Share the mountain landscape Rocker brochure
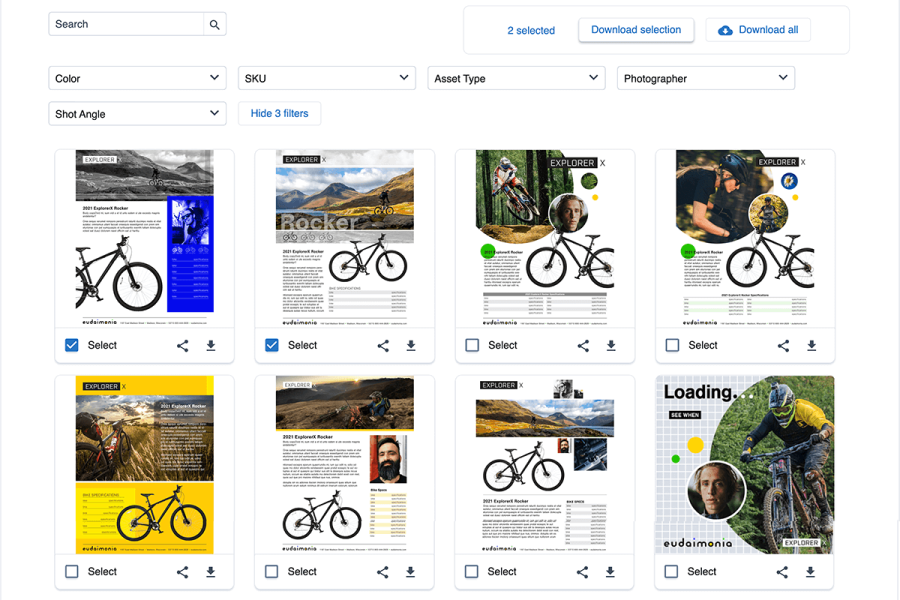Image resolution: width=900 pixels, height=600 pixels. coord(383,345)
